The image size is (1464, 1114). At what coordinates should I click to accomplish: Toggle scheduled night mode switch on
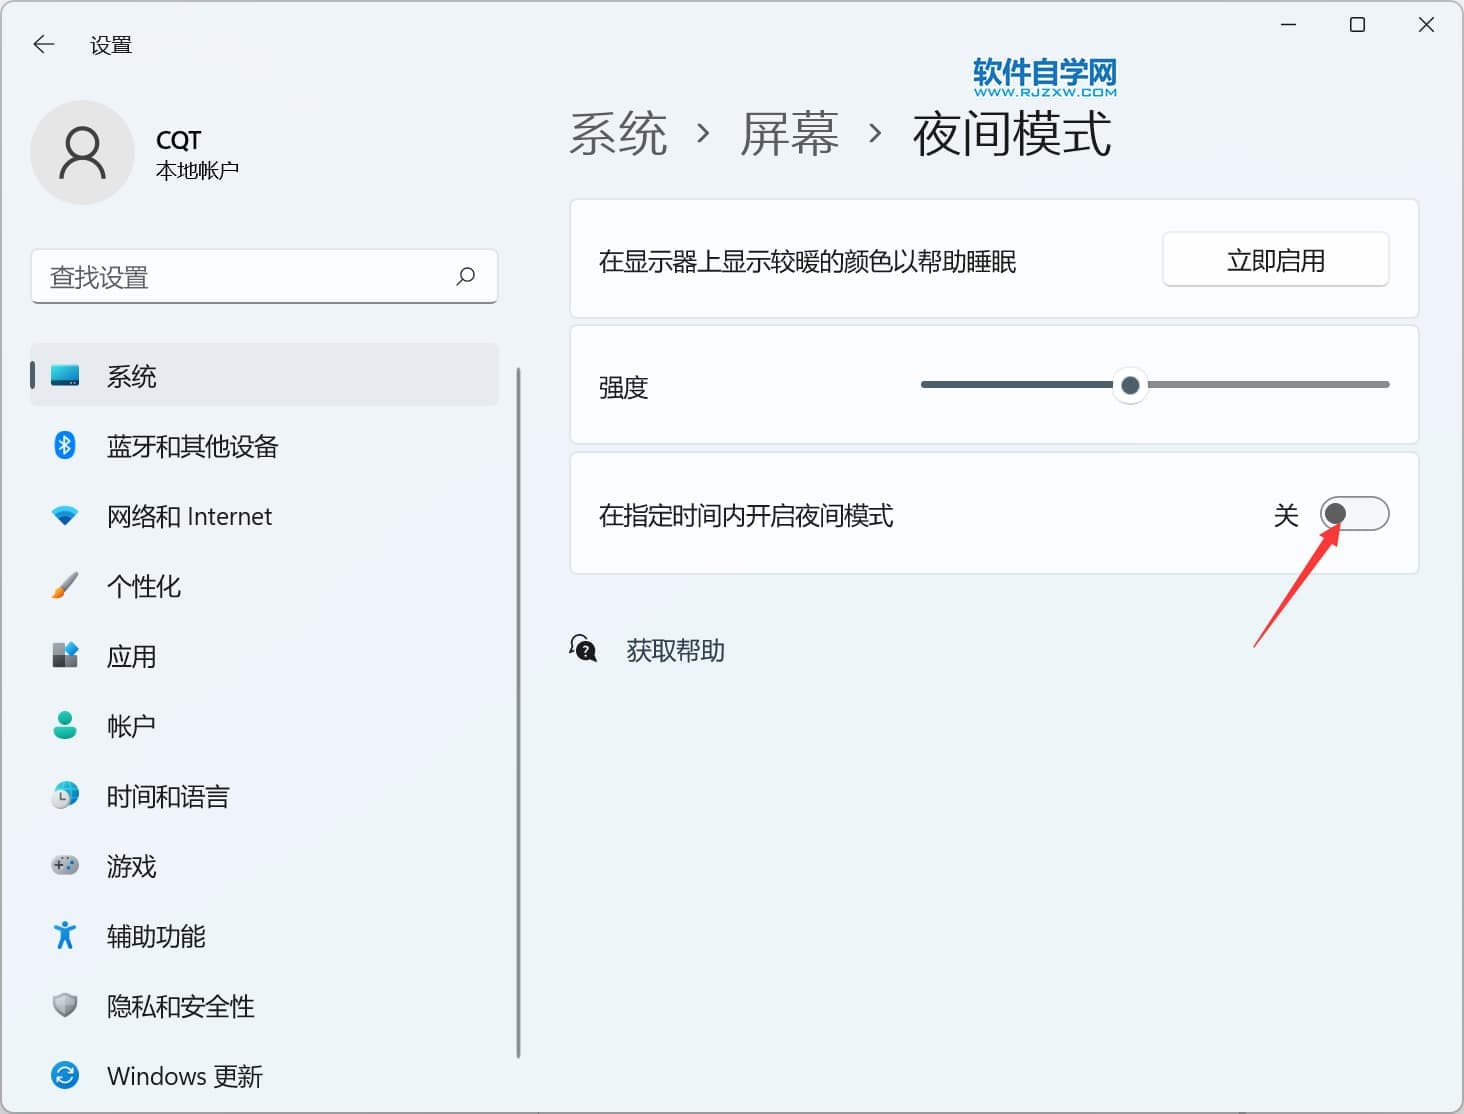(x=1354, y=514)
